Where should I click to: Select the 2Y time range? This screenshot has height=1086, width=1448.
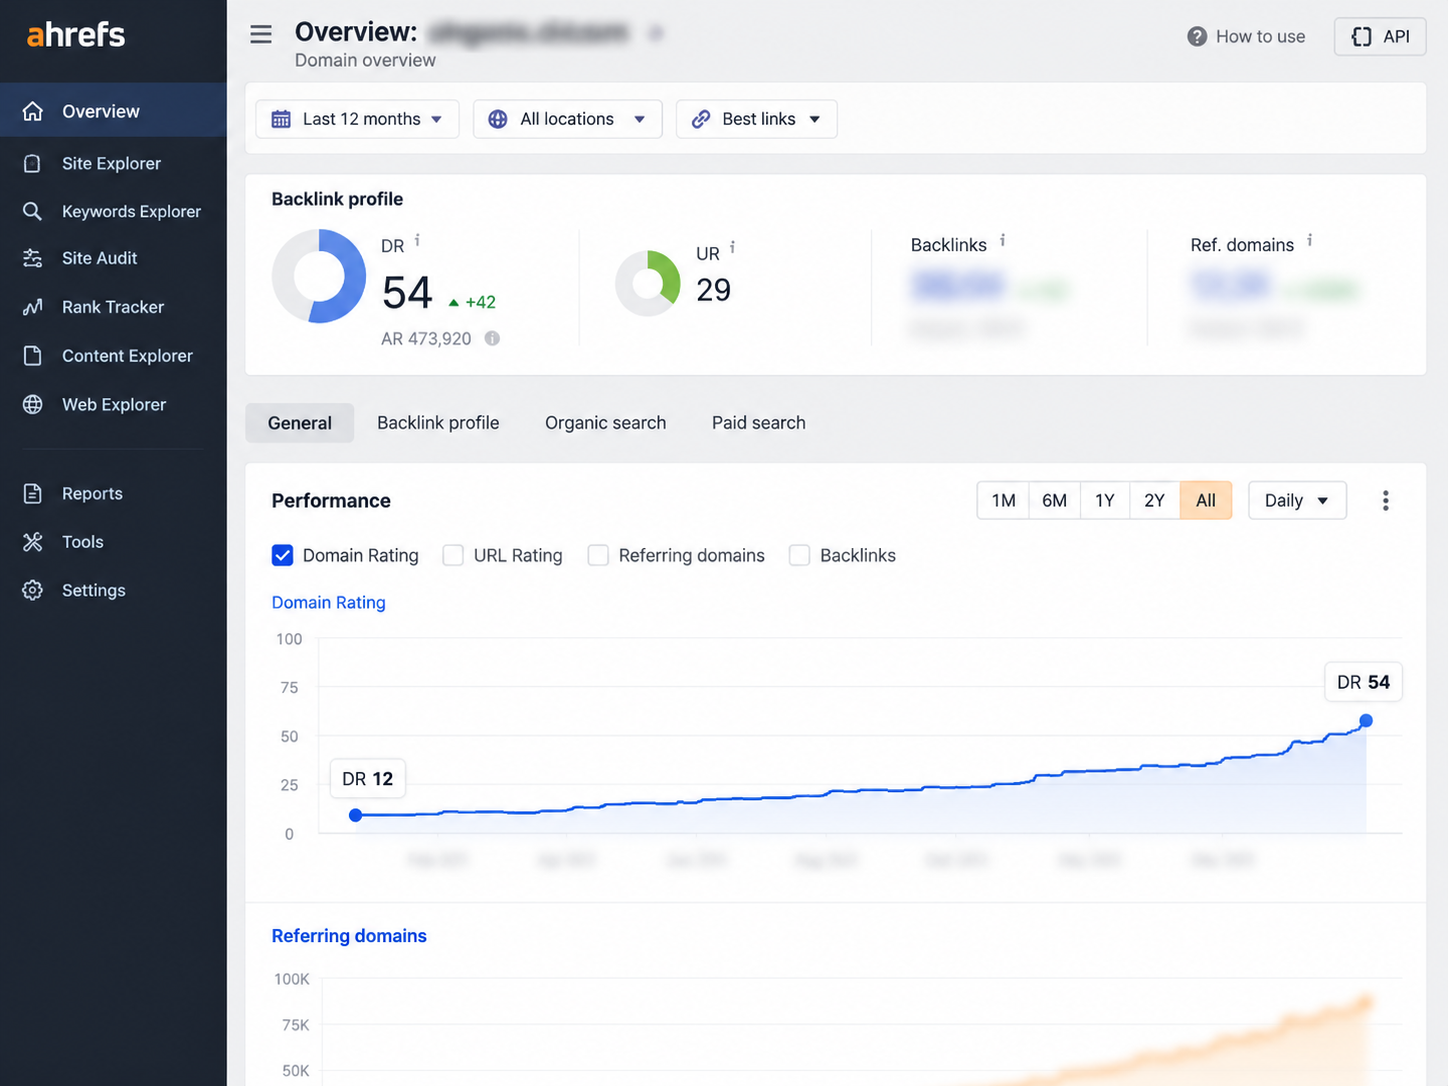[x=1154, y=501]
